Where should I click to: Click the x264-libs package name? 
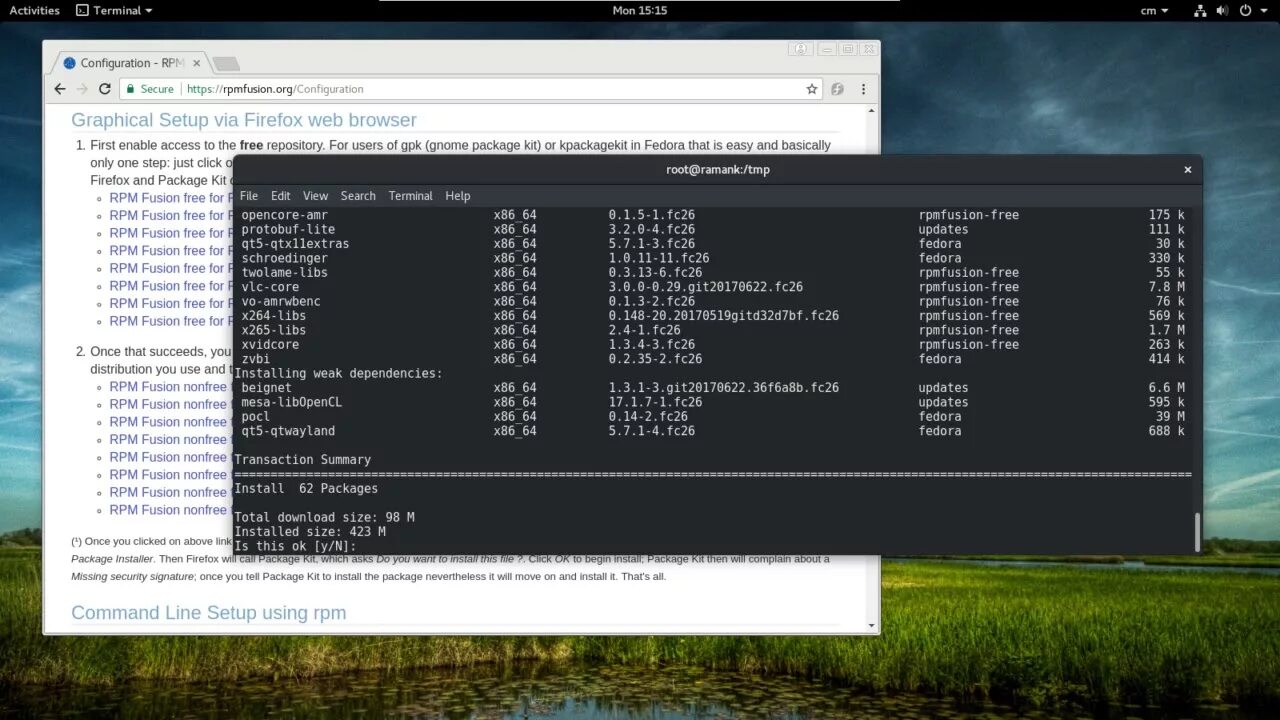pos(273,316)
